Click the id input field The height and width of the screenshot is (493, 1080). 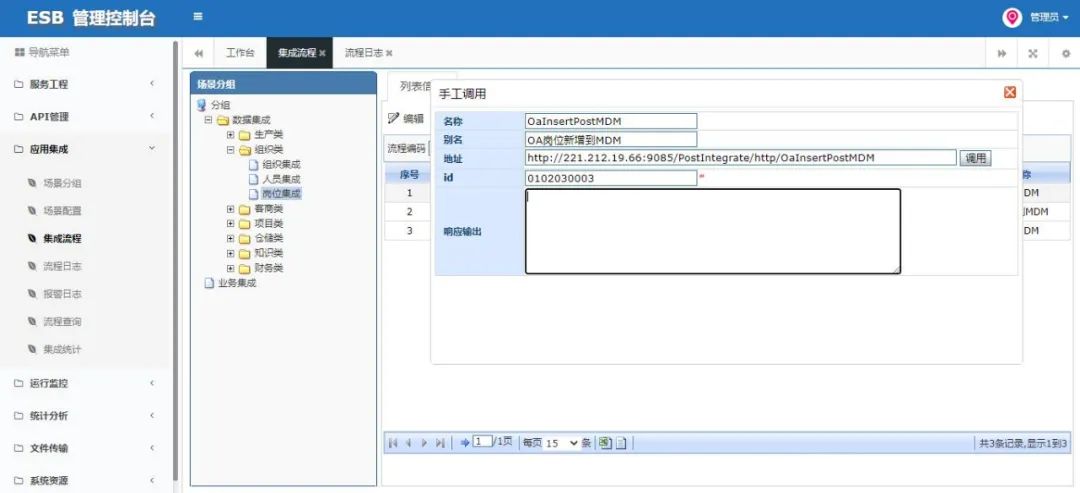[611, 178]
